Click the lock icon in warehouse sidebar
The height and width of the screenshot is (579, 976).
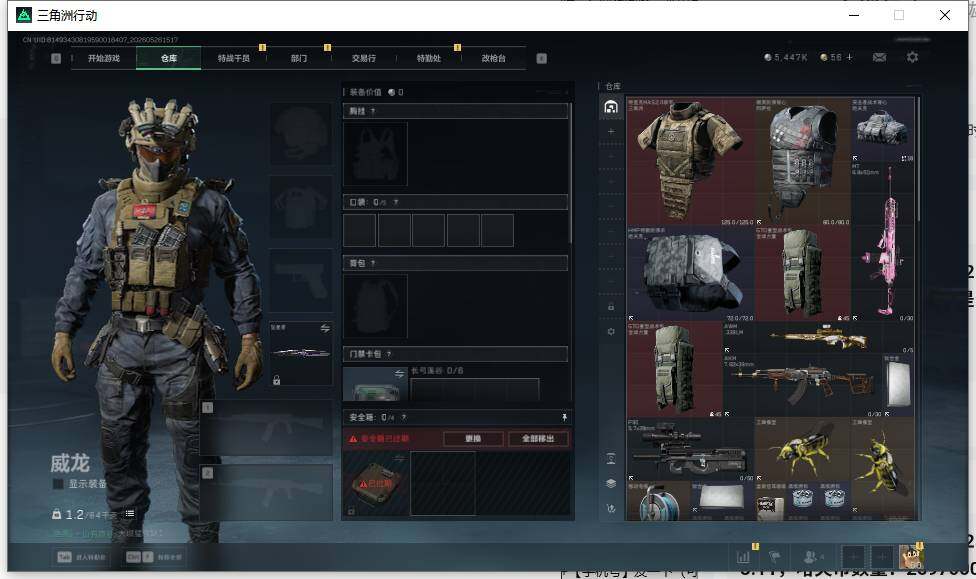pyautogui.click(x=611, y=307)
